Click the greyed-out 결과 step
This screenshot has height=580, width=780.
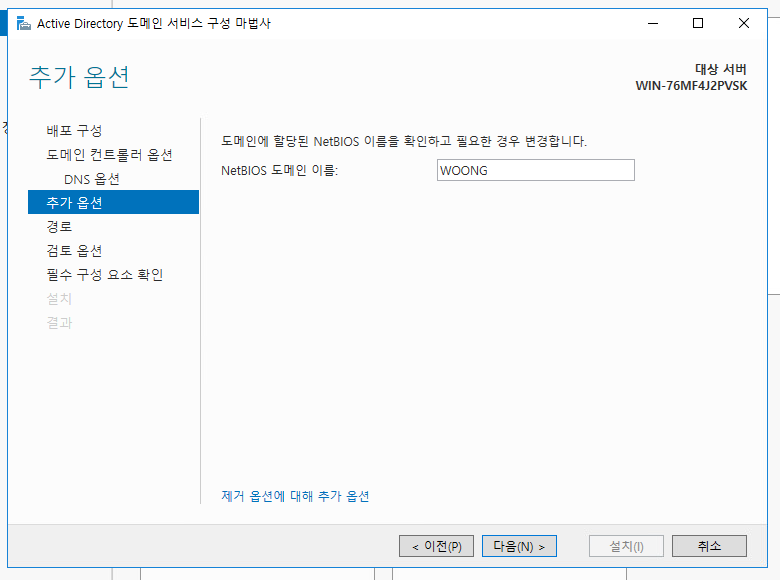59,323
